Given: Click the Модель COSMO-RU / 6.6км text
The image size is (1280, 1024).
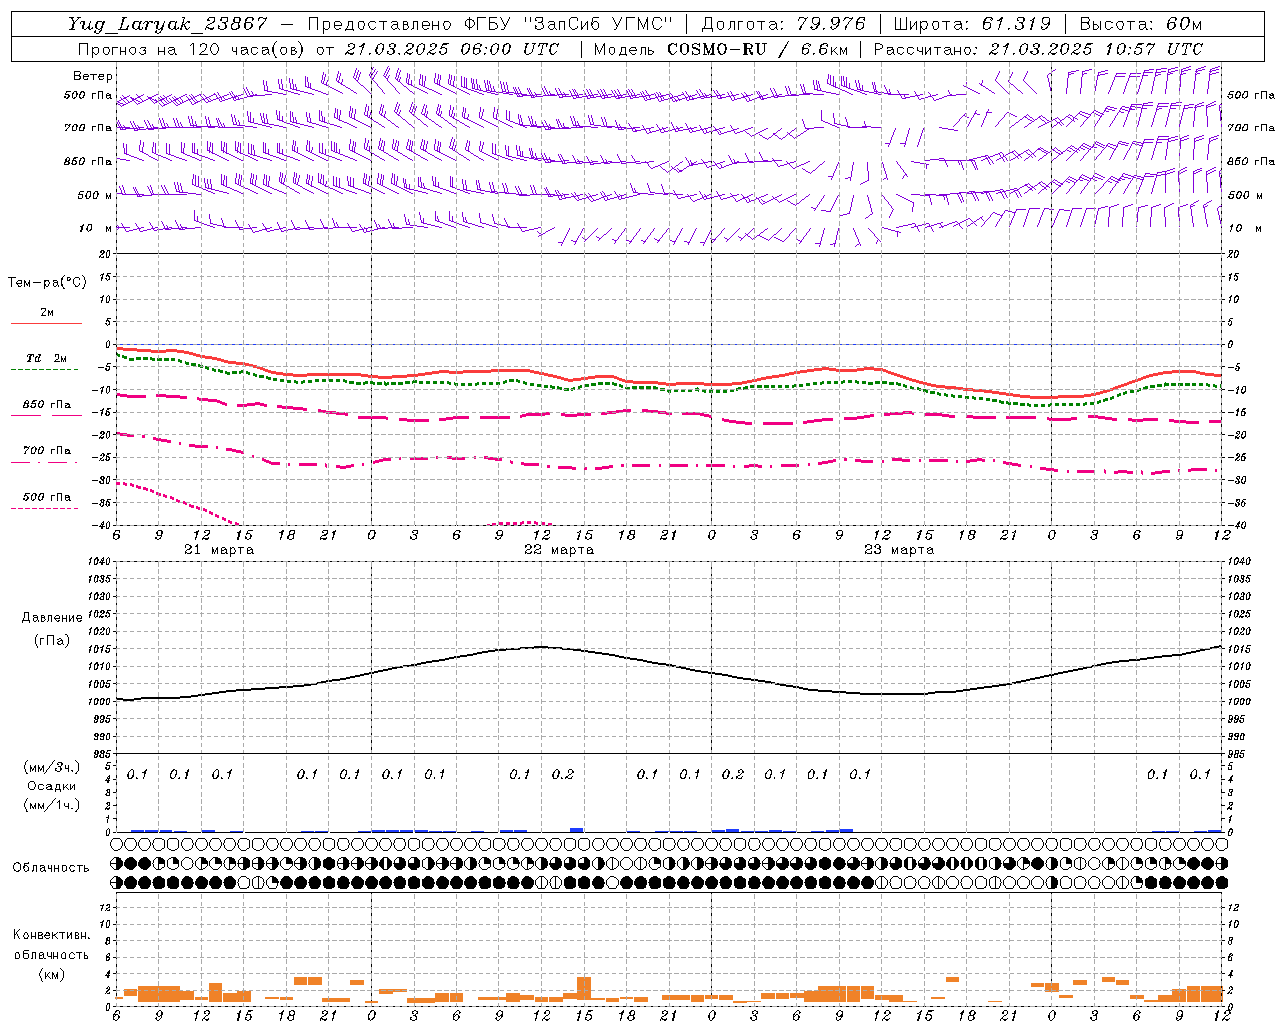Looking at the screenshot, I should pos(721,49).
